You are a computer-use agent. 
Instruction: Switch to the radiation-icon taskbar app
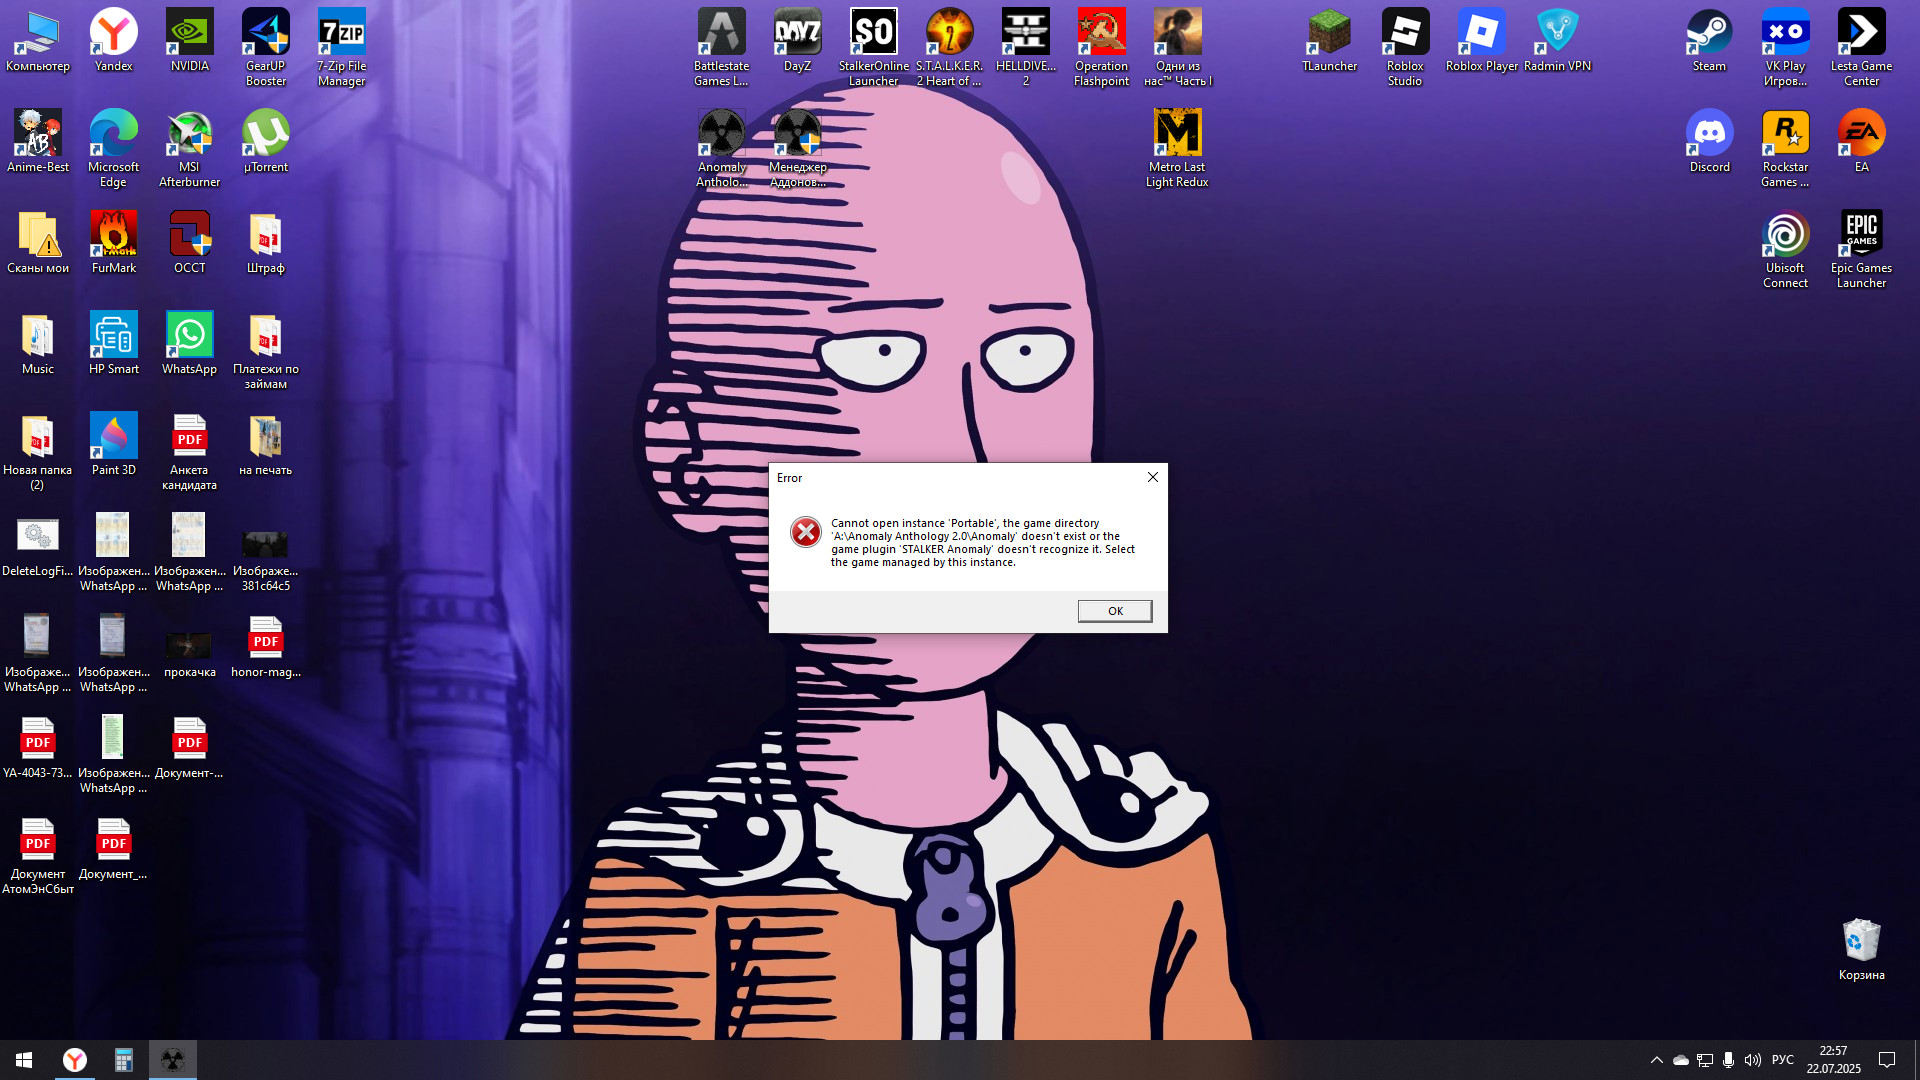[172, 1060]
